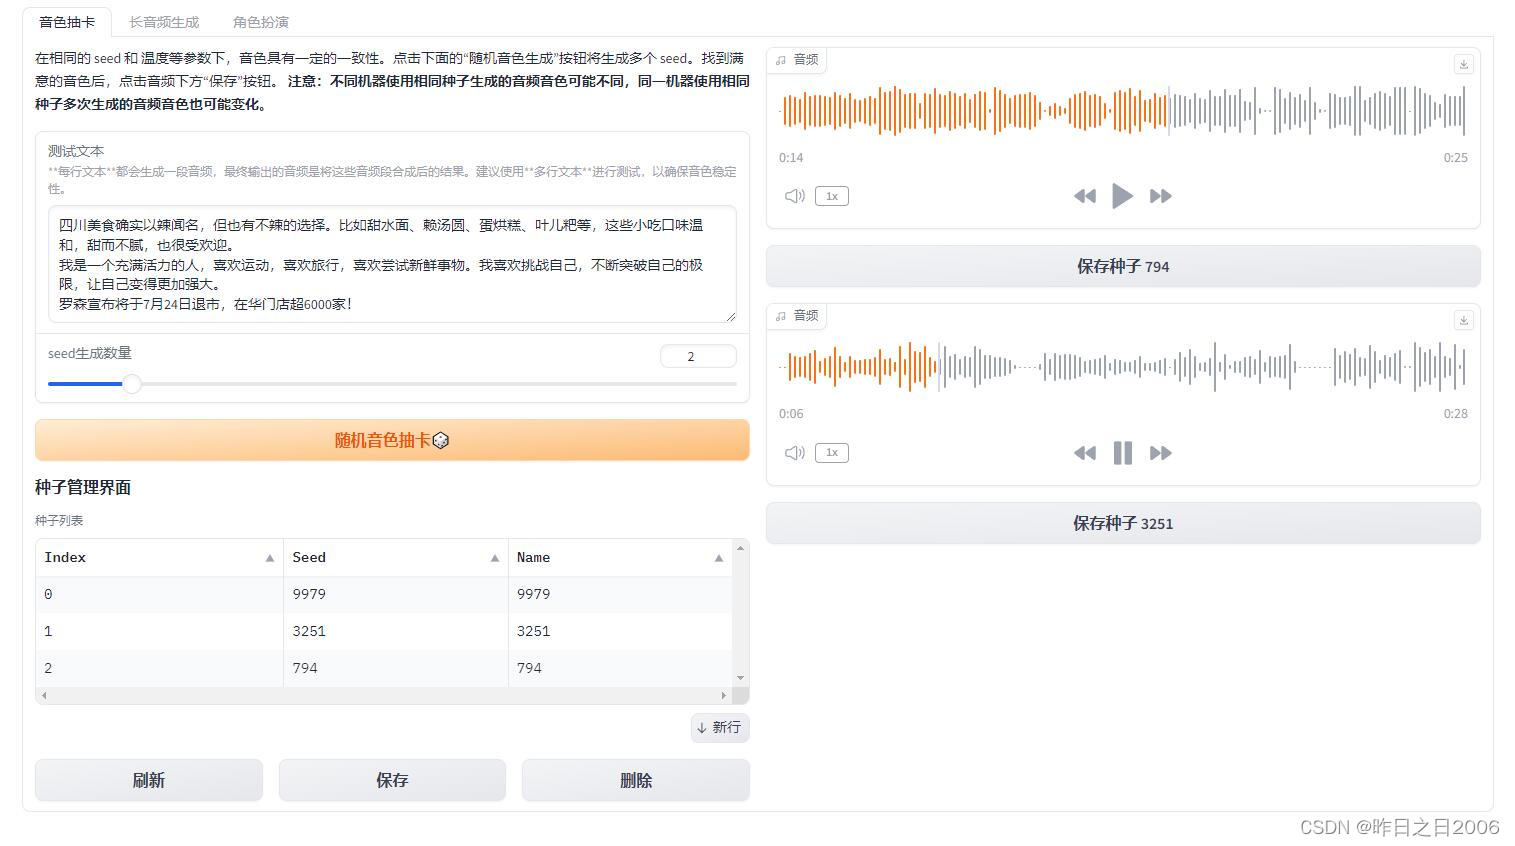
Task: Select Seed cell 9979 in row 0
Action: [396, 594]
